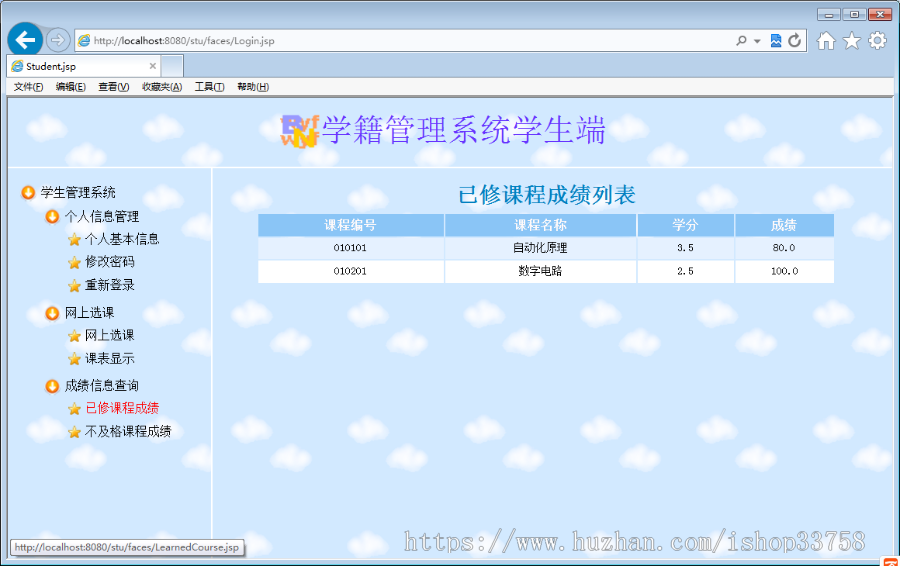Click the star icon beside 修改密码
This screenshot has height=566, width=900.
click(74, 262)
